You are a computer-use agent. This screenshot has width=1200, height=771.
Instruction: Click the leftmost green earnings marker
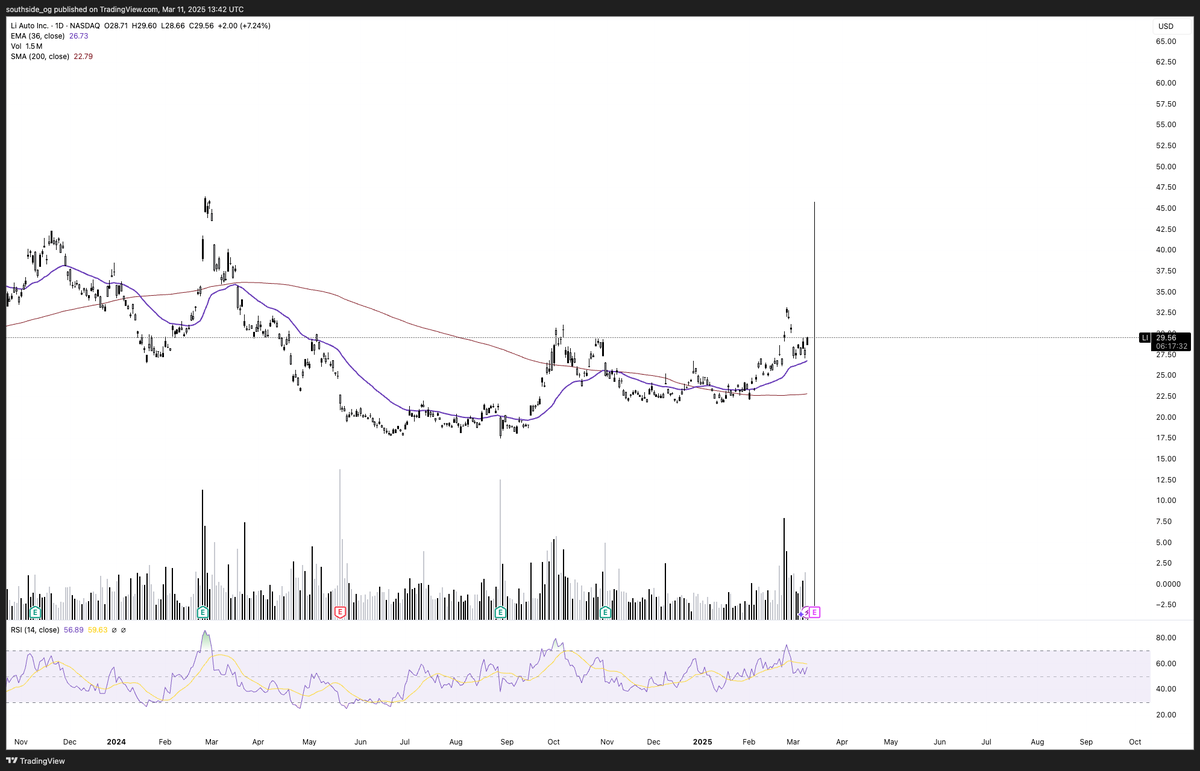click(34, 611)
